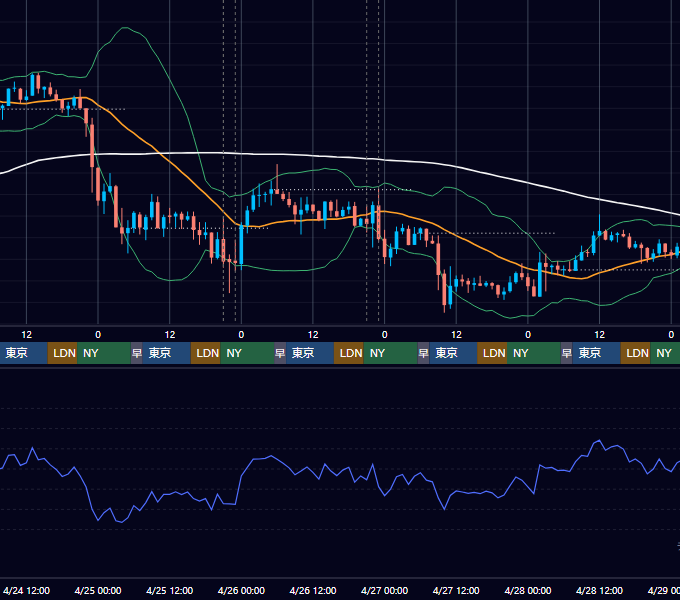The image size is (680, 600).
Task: Click the 4/26 12:00 time label
Action: (313, 590)
